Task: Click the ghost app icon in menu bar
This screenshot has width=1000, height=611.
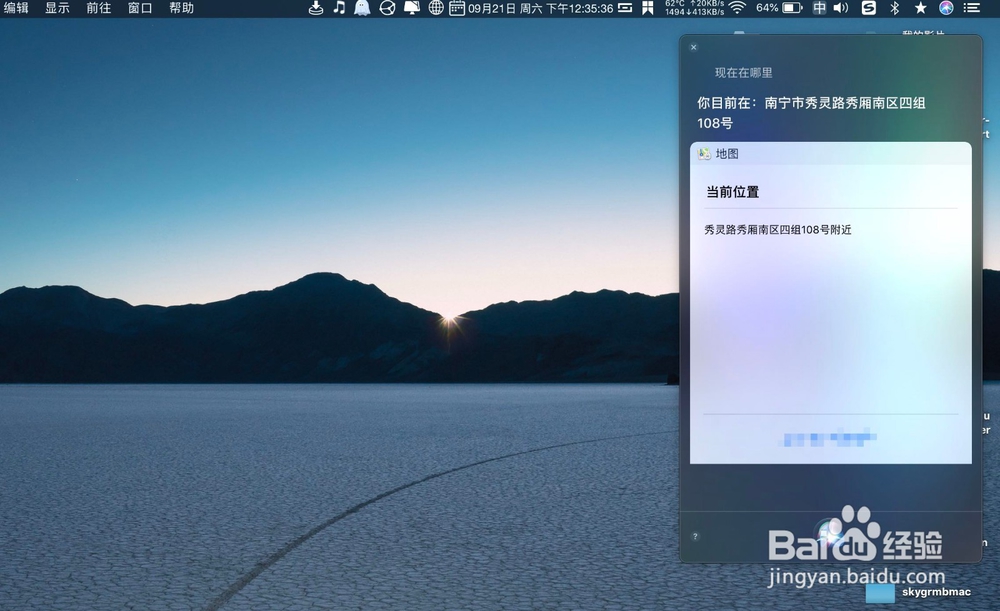Action: click(x=361, y=8)
